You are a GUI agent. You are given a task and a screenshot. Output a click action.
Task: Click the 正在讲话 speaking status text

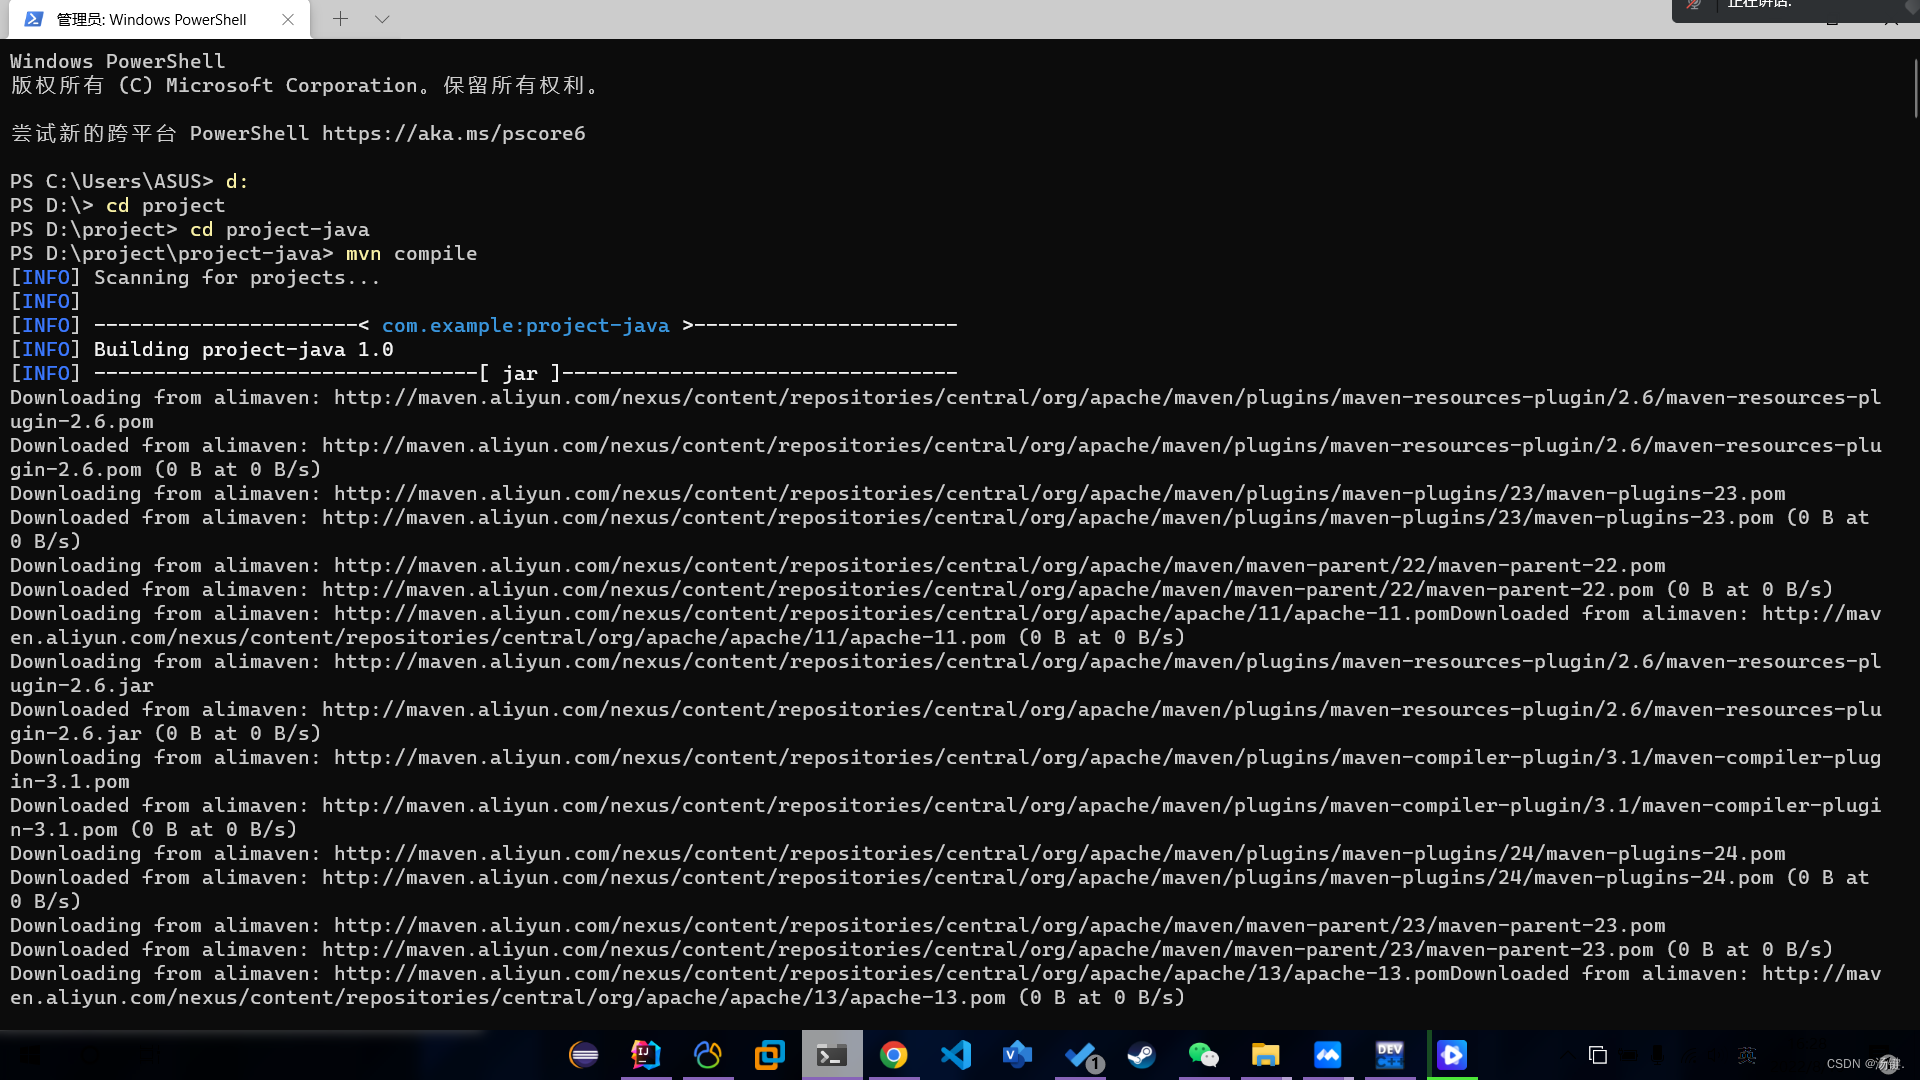pyautogui.click(x=1759, y=5)
